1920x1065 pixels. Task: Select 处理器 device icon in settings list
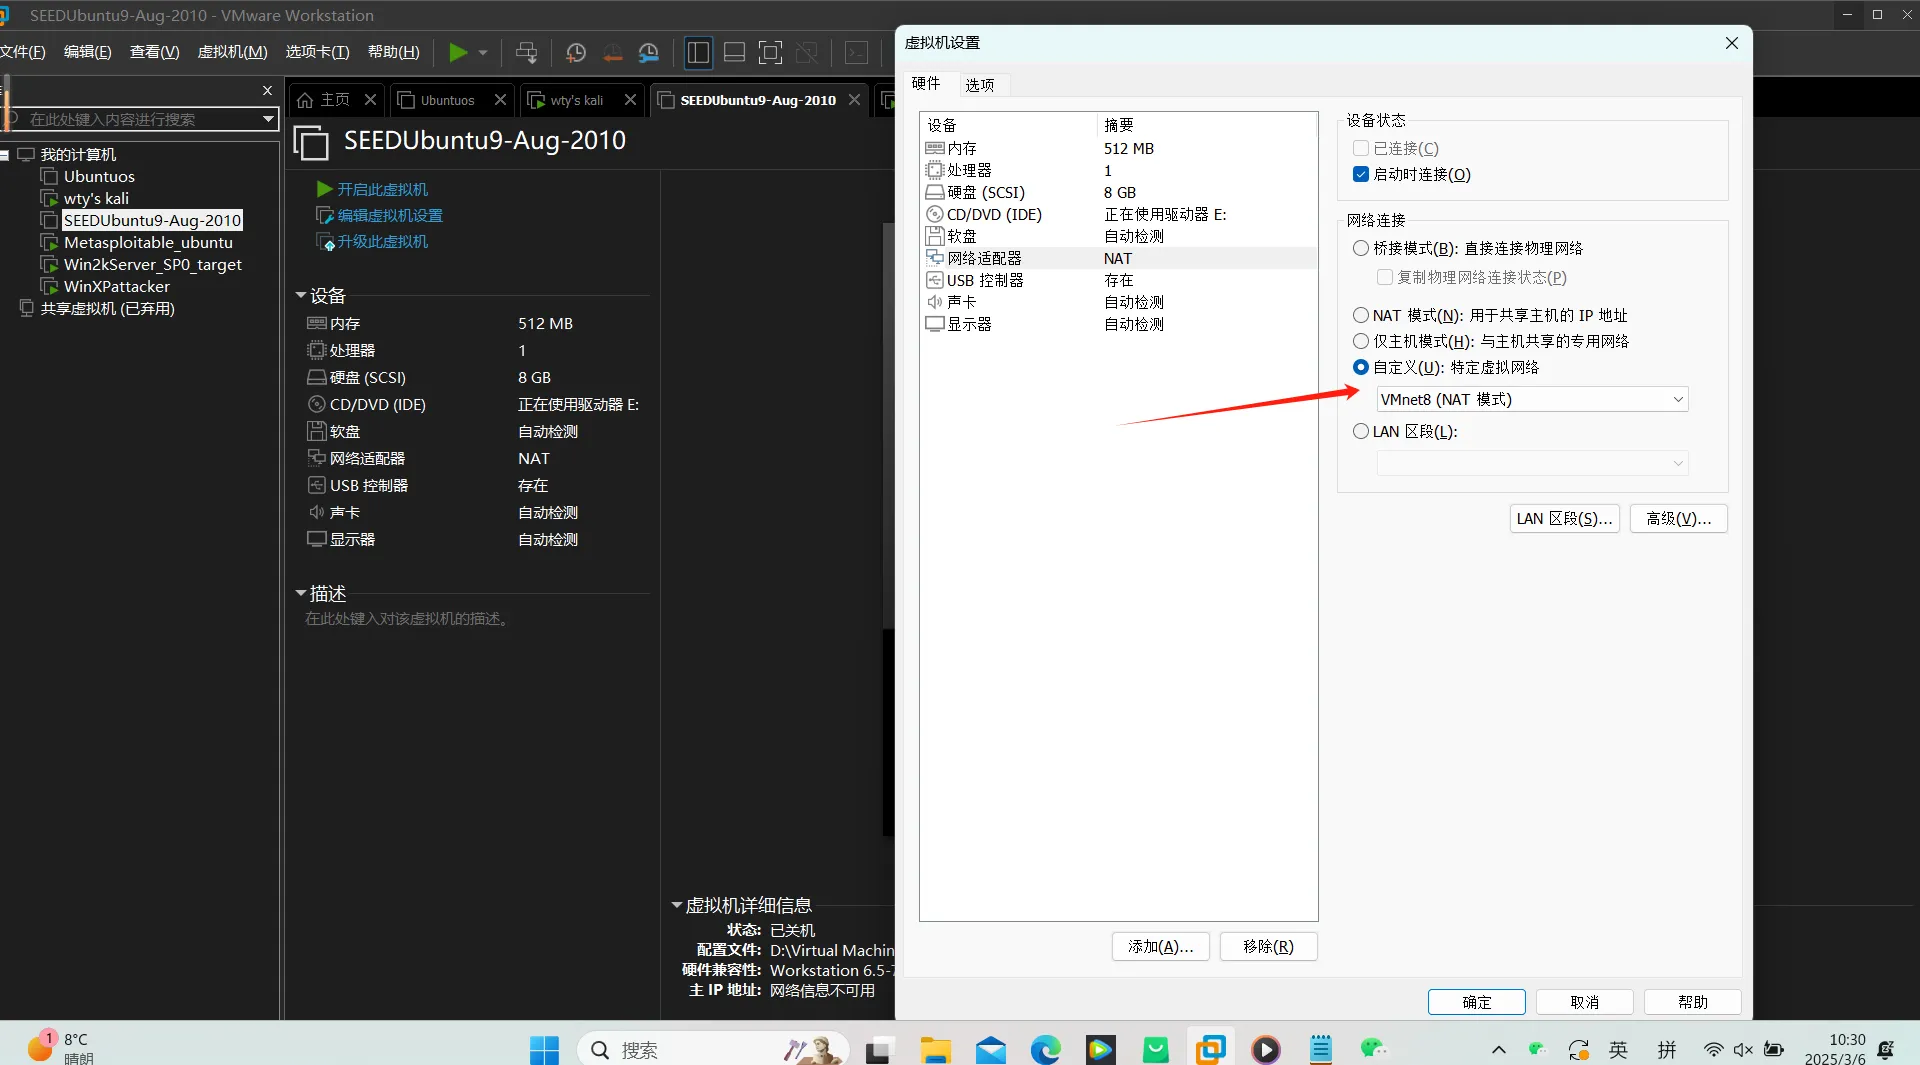[x=935, y=170]
